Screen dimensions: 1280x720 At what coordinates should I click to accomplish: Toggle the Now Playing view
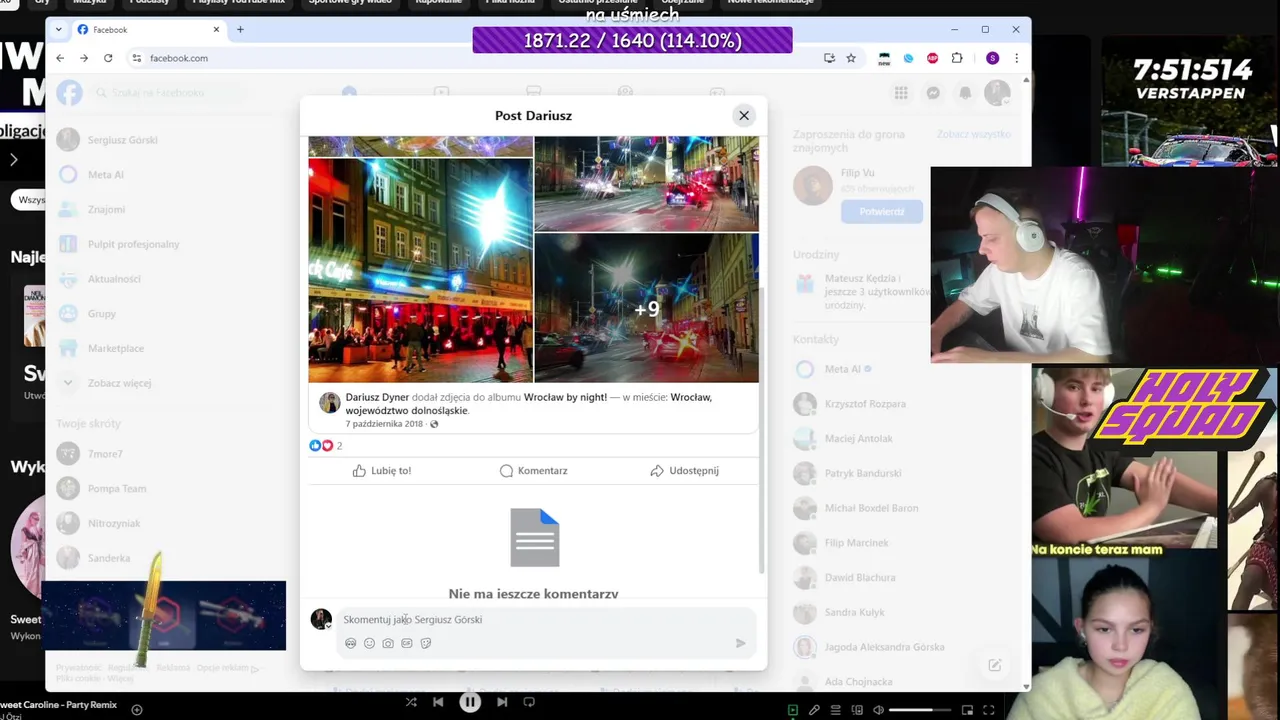tap(793, 710)
